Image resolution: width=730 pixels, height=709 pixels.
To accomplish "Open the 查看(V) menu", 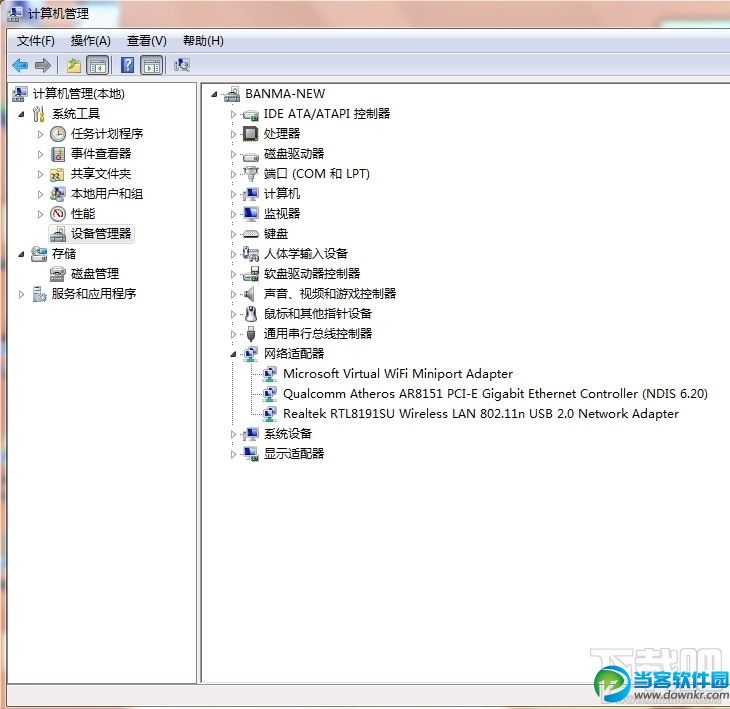I will click(x=147, y=41).
